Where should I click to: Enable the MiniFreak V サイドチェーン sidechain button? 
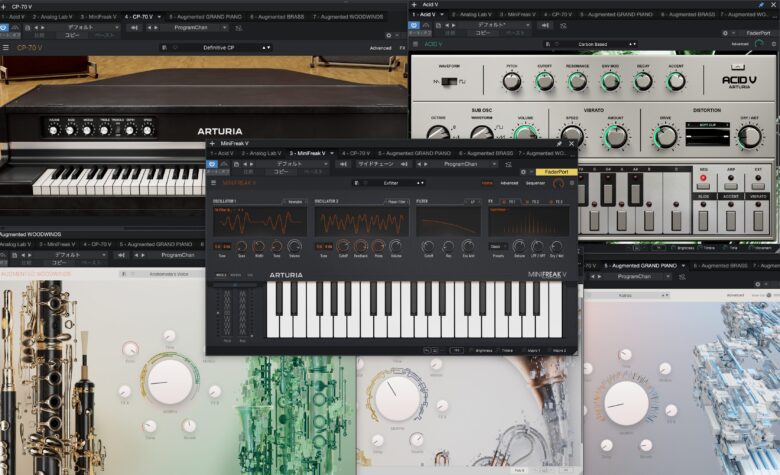point(376,164)
